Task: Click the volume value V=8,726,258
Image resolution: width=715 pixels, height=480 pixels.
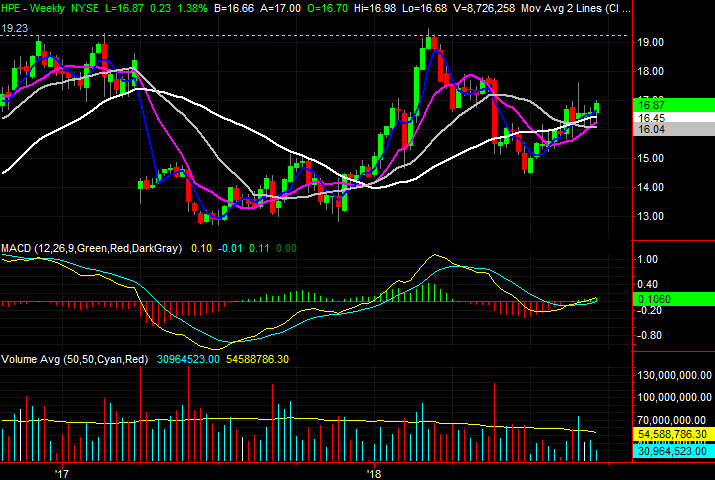Action: (484, 8)
